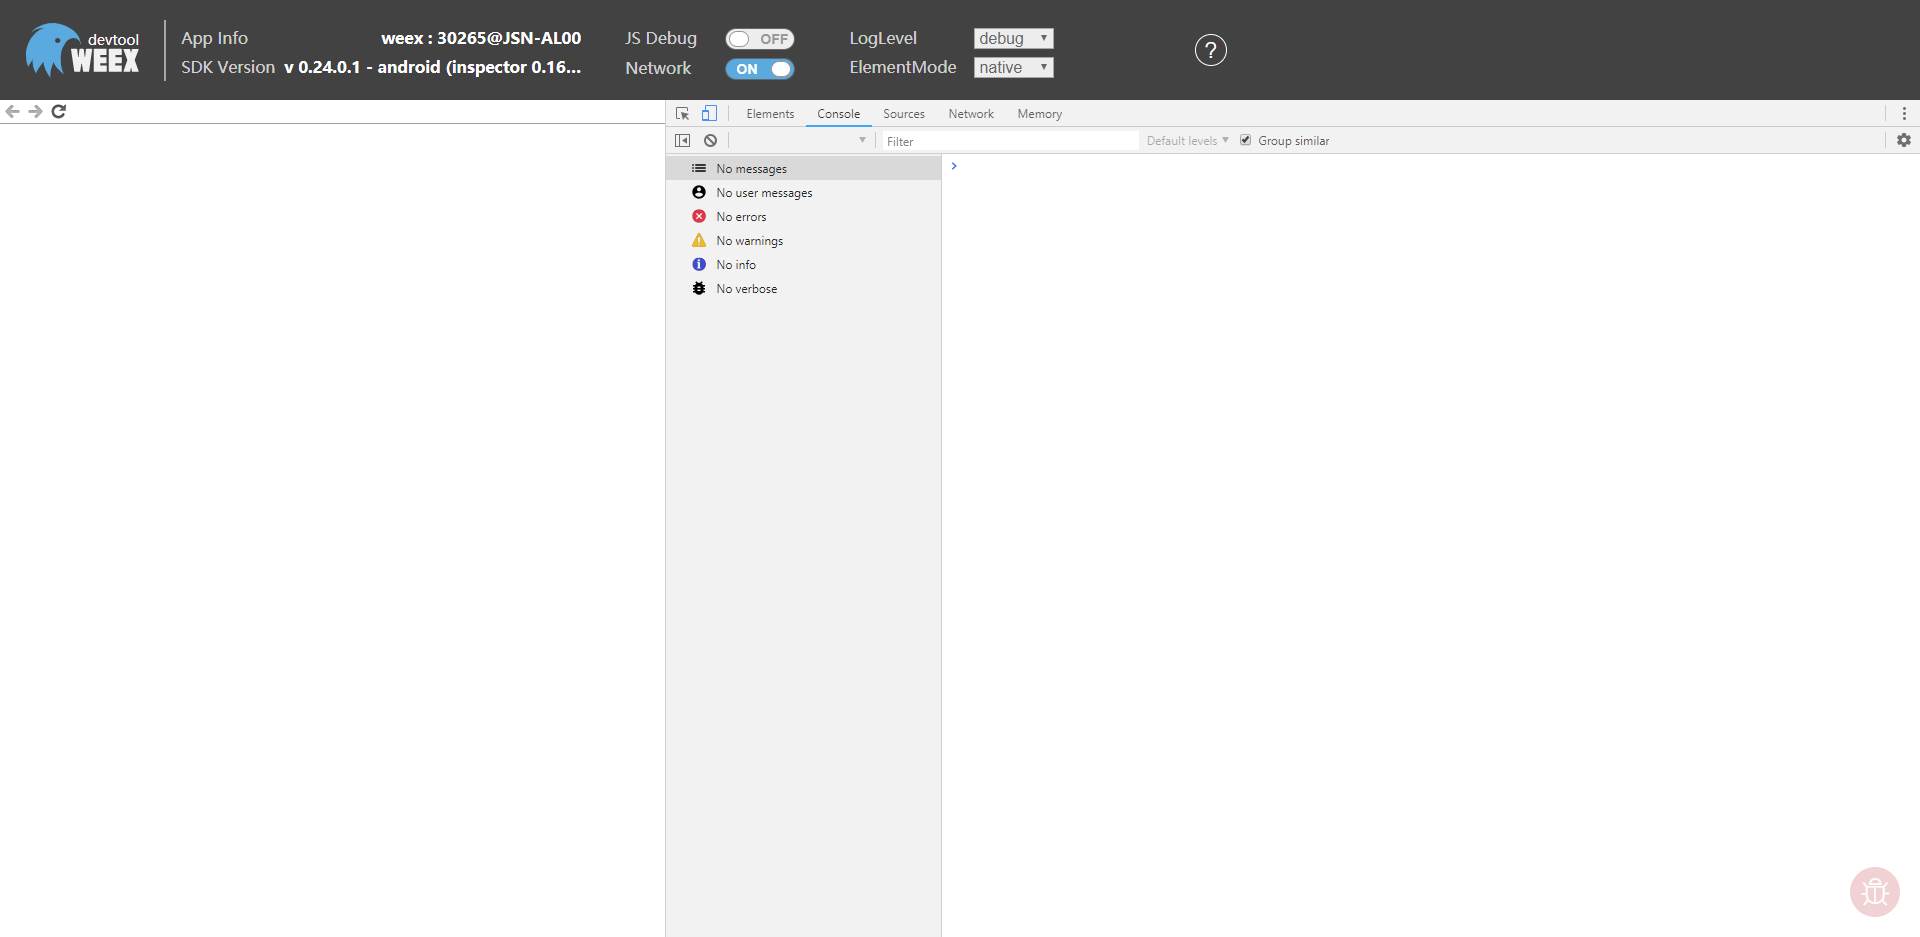Click the yellow warnings triangle icon
The height and width of the screenshot is (937, 1920).
pyautogui.click(x=699, y=240)
